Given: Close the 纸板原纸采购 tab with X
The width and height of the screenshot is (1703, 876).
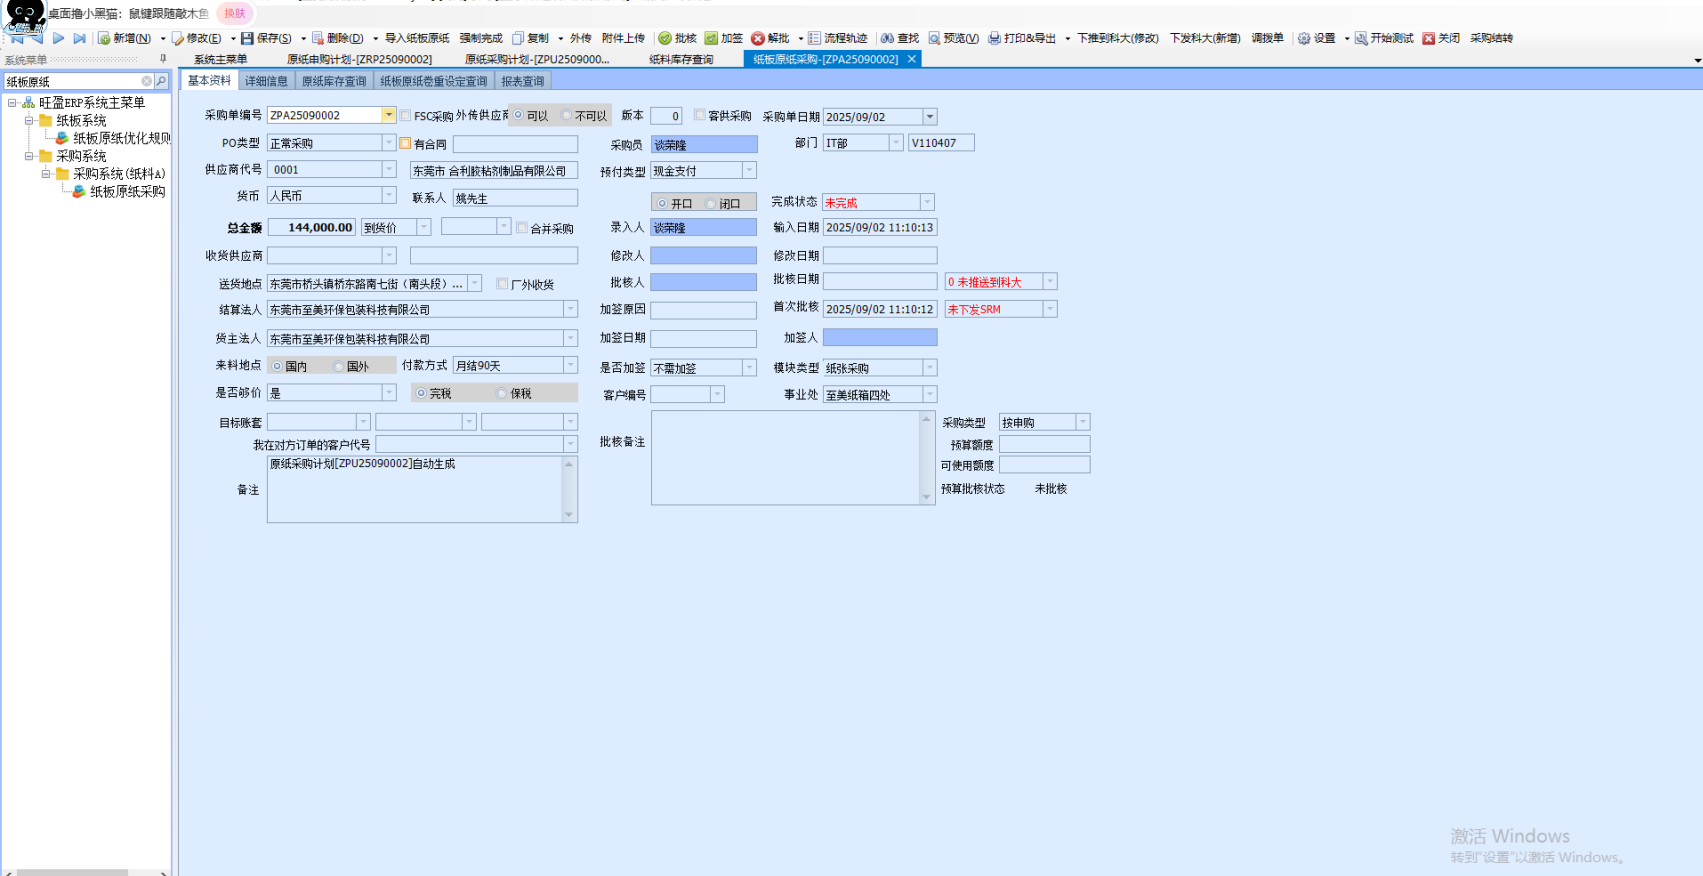Looking at the screenshot, I should [x=912, y=59].
